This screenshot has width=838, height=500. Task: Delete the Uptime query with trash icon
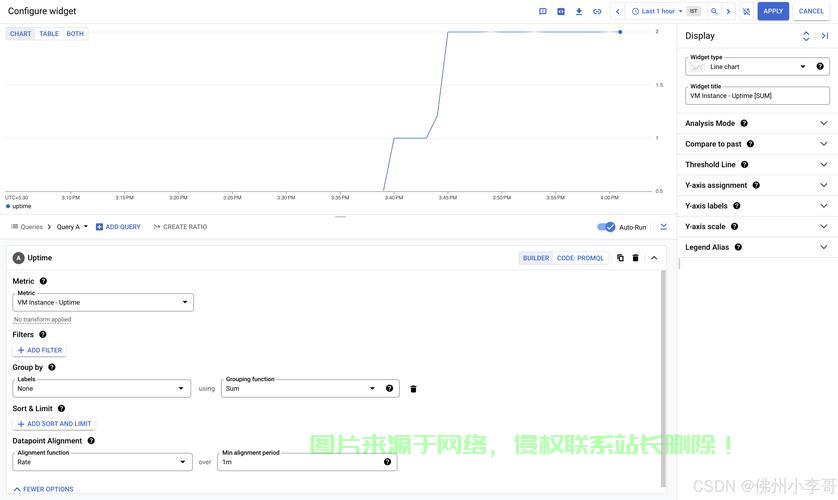point(635,258)
